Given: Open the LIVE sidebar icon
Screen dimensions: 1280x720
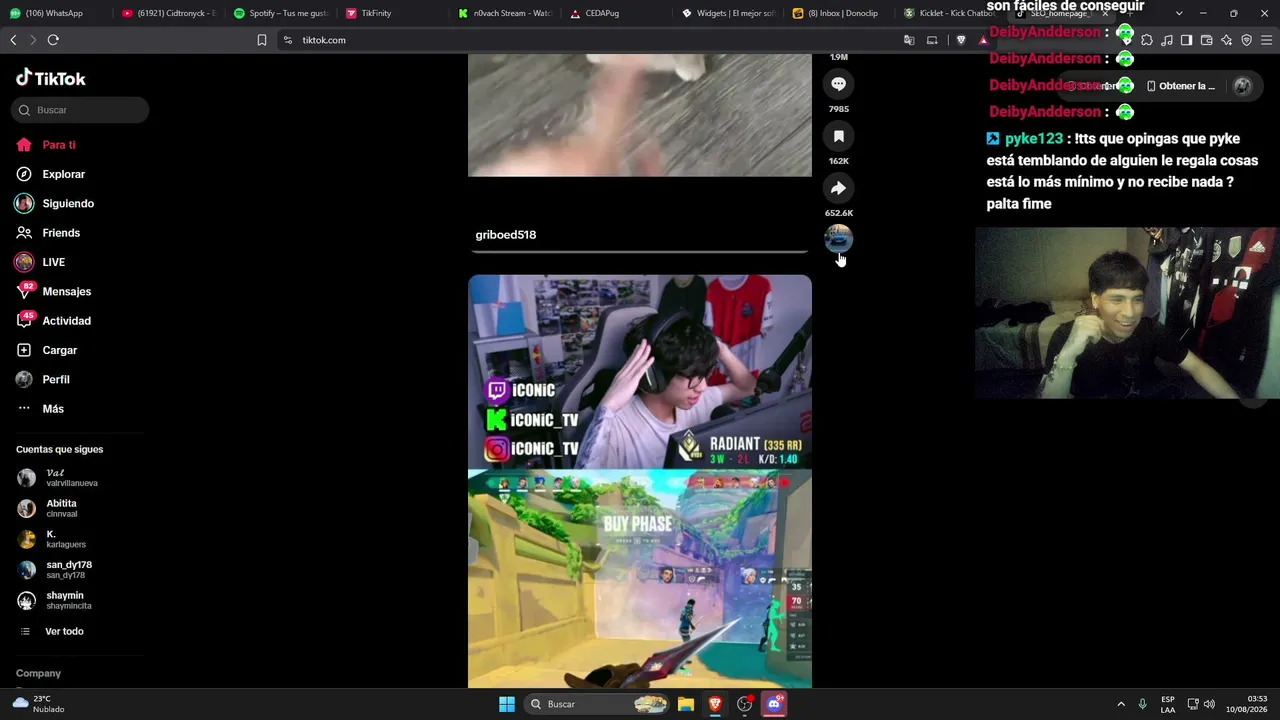Looking at the screenshot, I should pyautogui.click(x=24, y=262).
